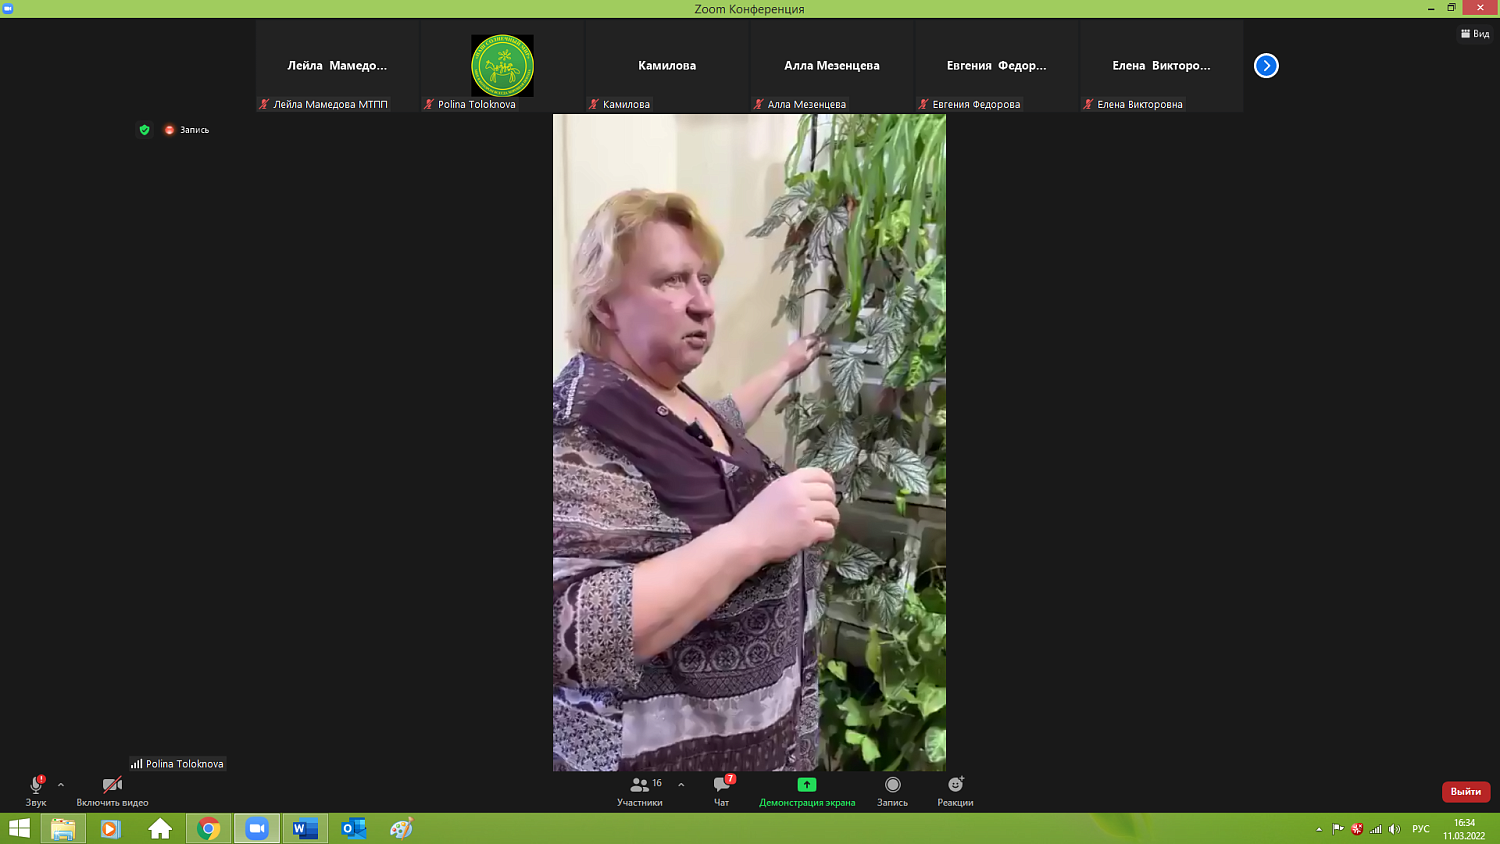The image size is (1500, 844).
Task: Restore down the Zoom window
Action: 1452,8
